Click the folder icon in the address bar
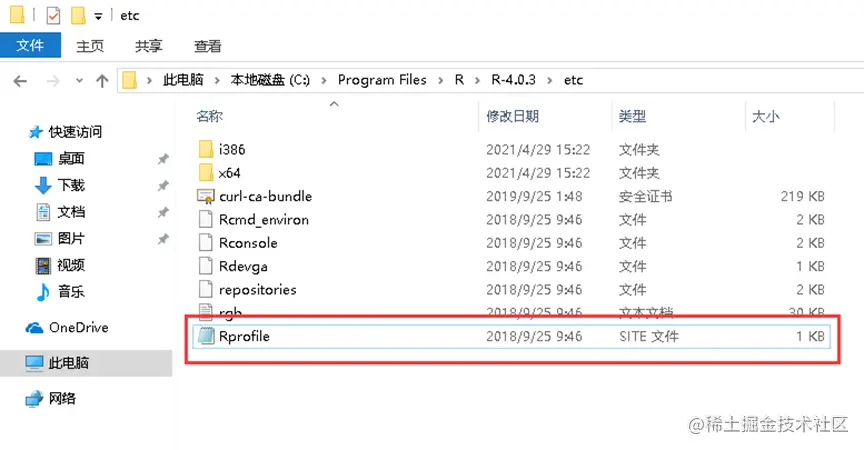Image resolution: width=864 pixels, height=450 pixels. 129,80
